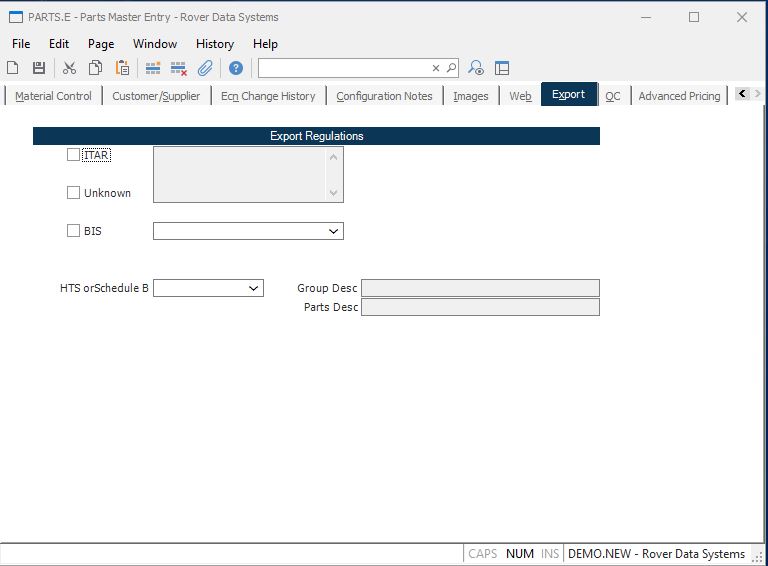Switch to the Configuration Notes tab
Image resolution: width=768 pixels, height=566 pixels.
[384, 96]
